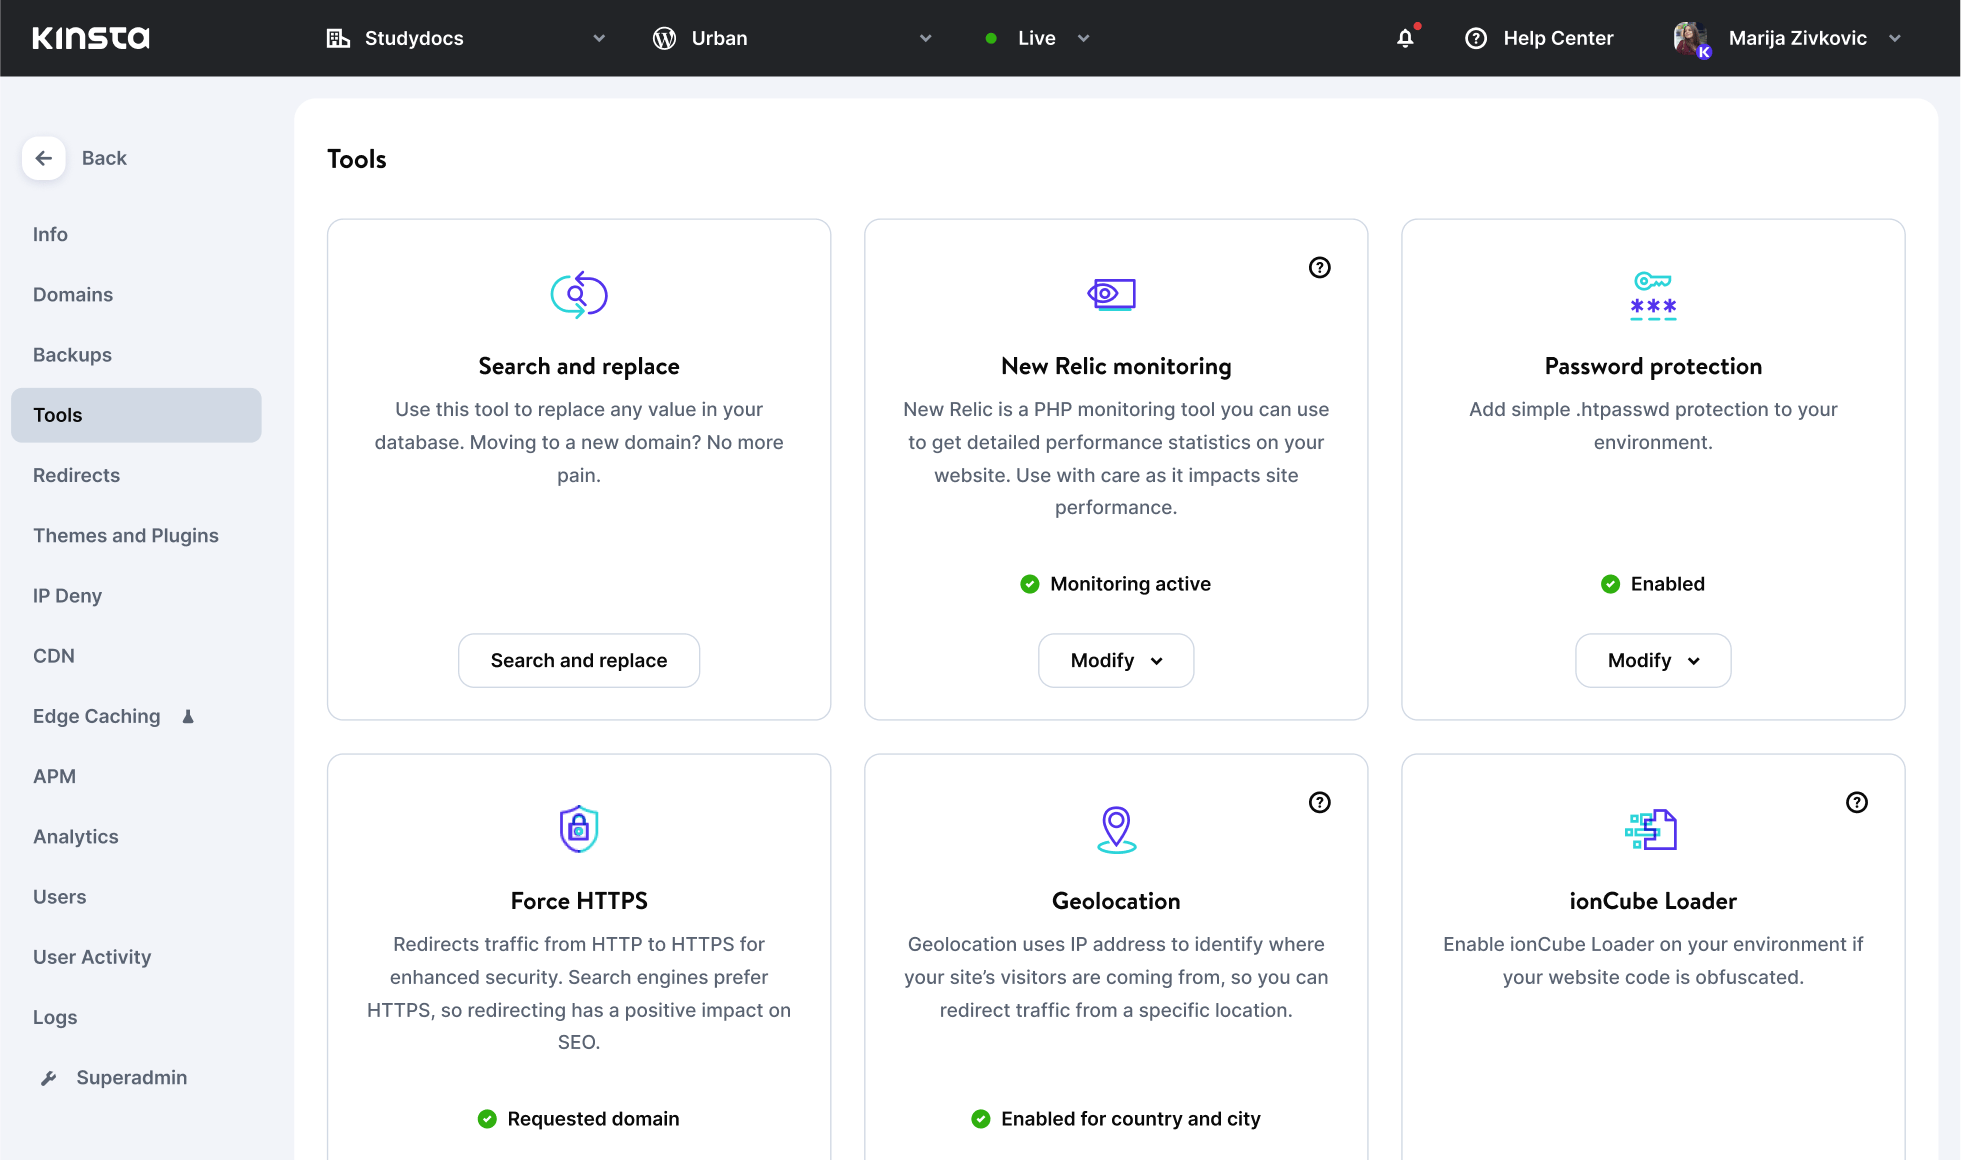Click Enabled for country and city status
This screenshot has width=1961, height=1160.
tap(1115, 1119)
